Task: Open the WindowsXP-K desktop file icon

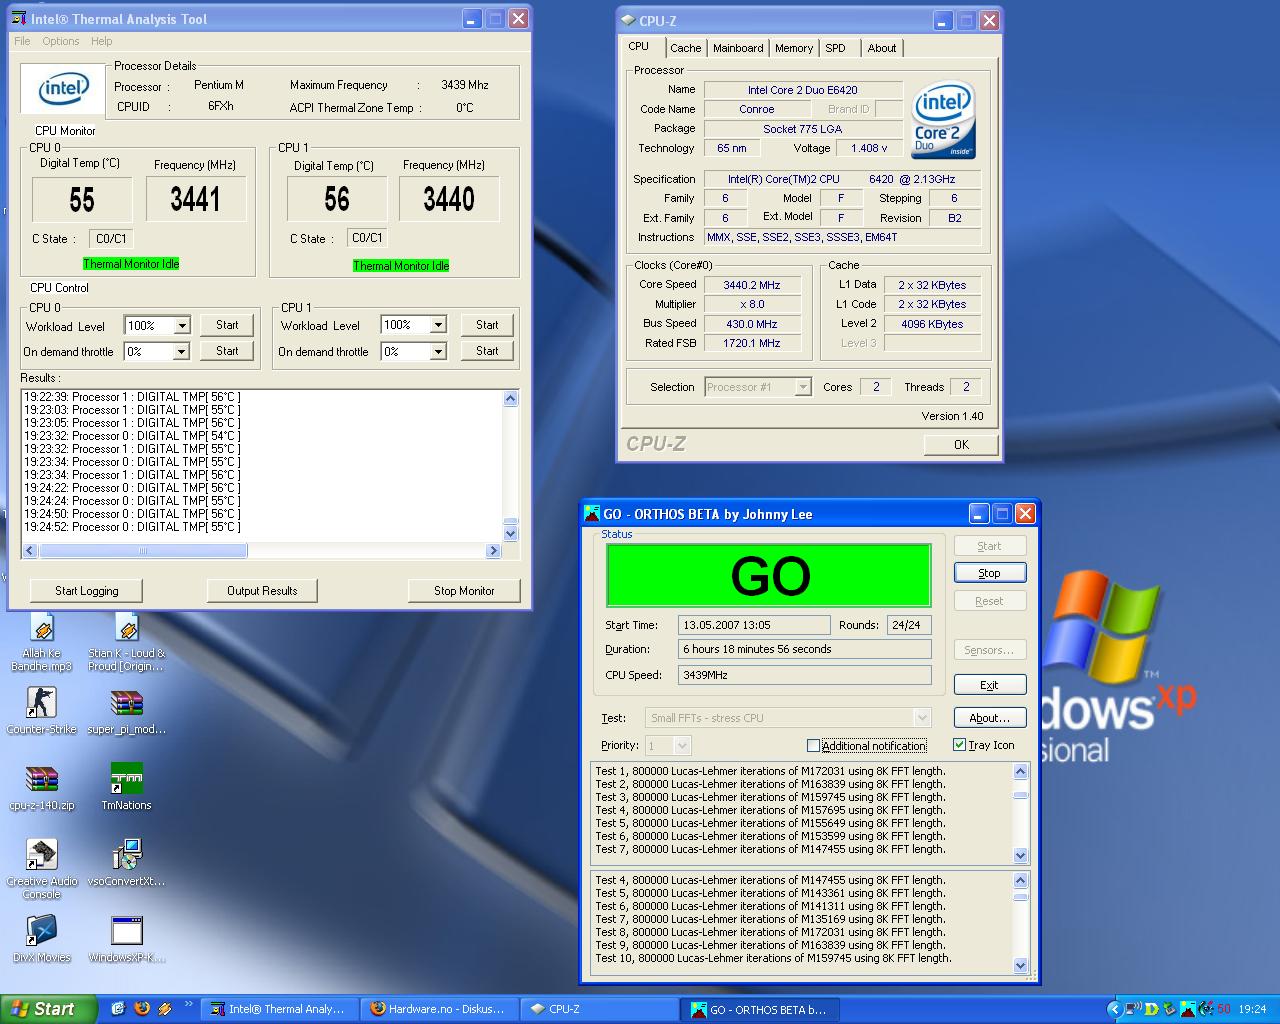Action: point(126,939)
